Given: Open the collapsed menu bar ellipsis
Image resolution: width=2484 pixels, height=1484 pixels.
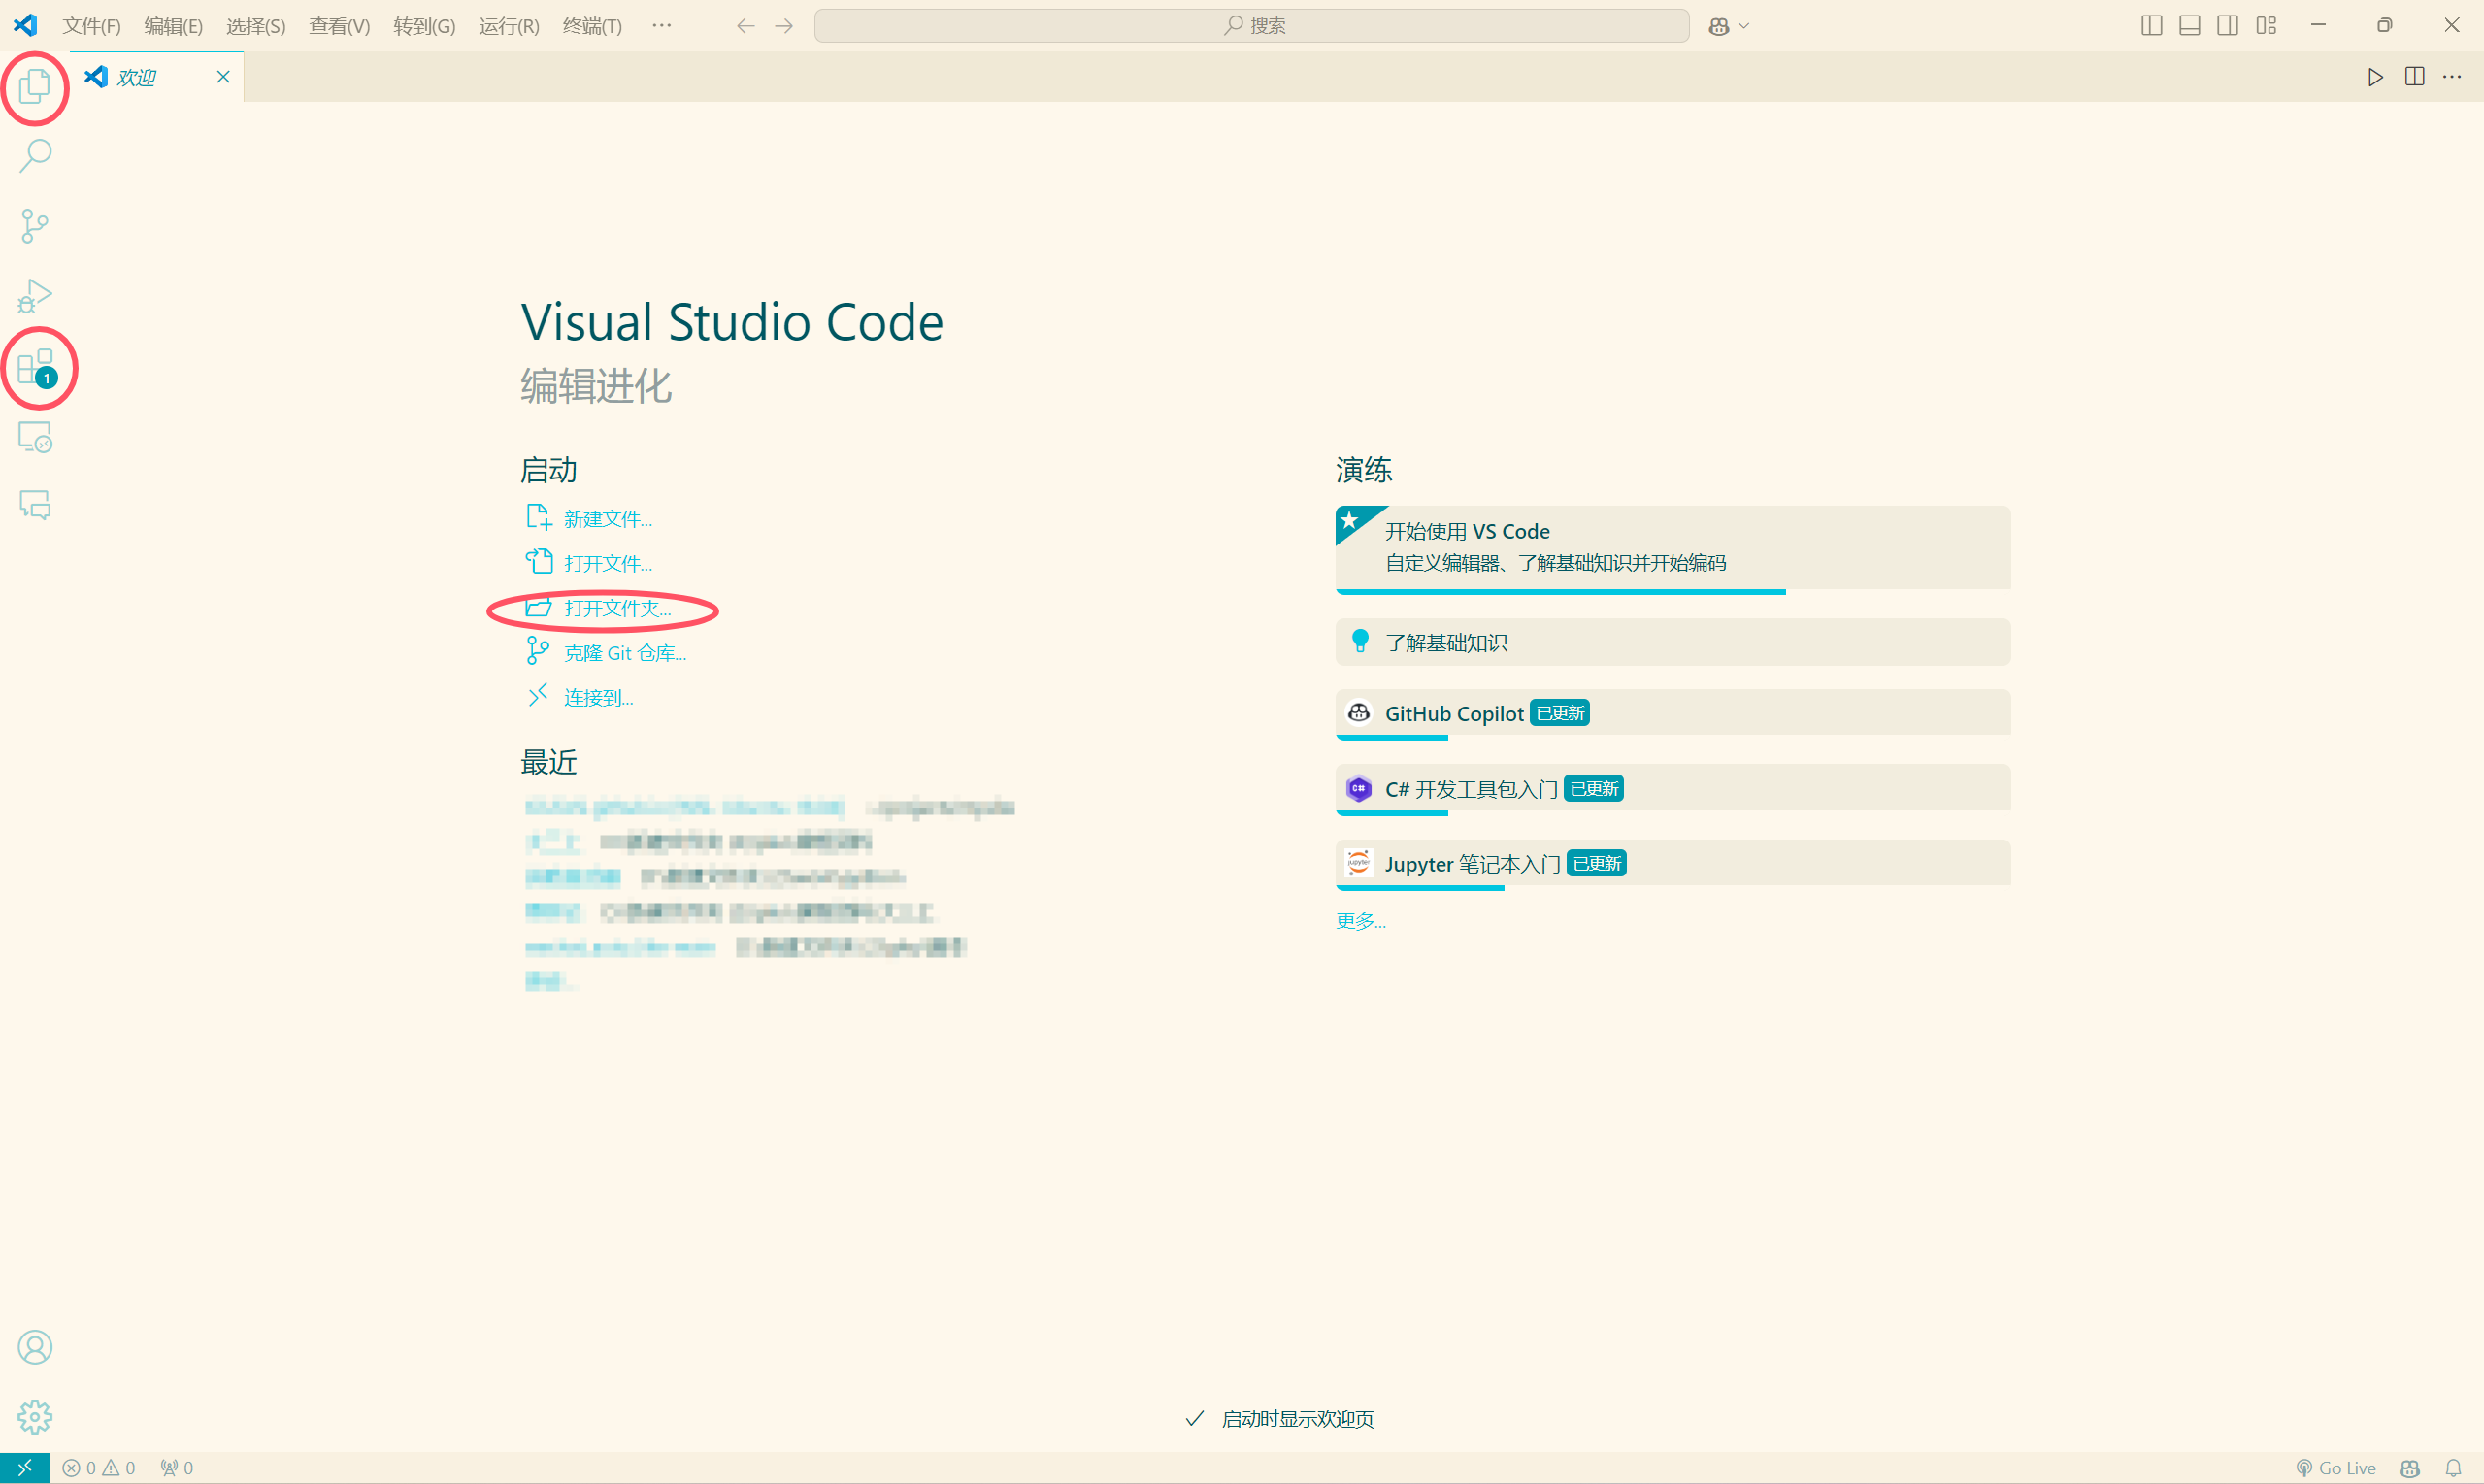Looking at the screenshot, I should [662, 26].
